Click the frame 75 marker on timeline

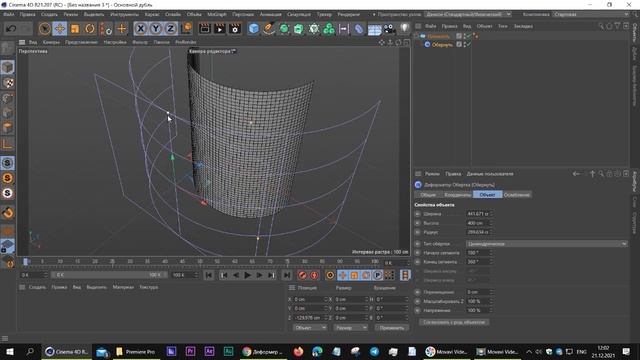[287, 262]
